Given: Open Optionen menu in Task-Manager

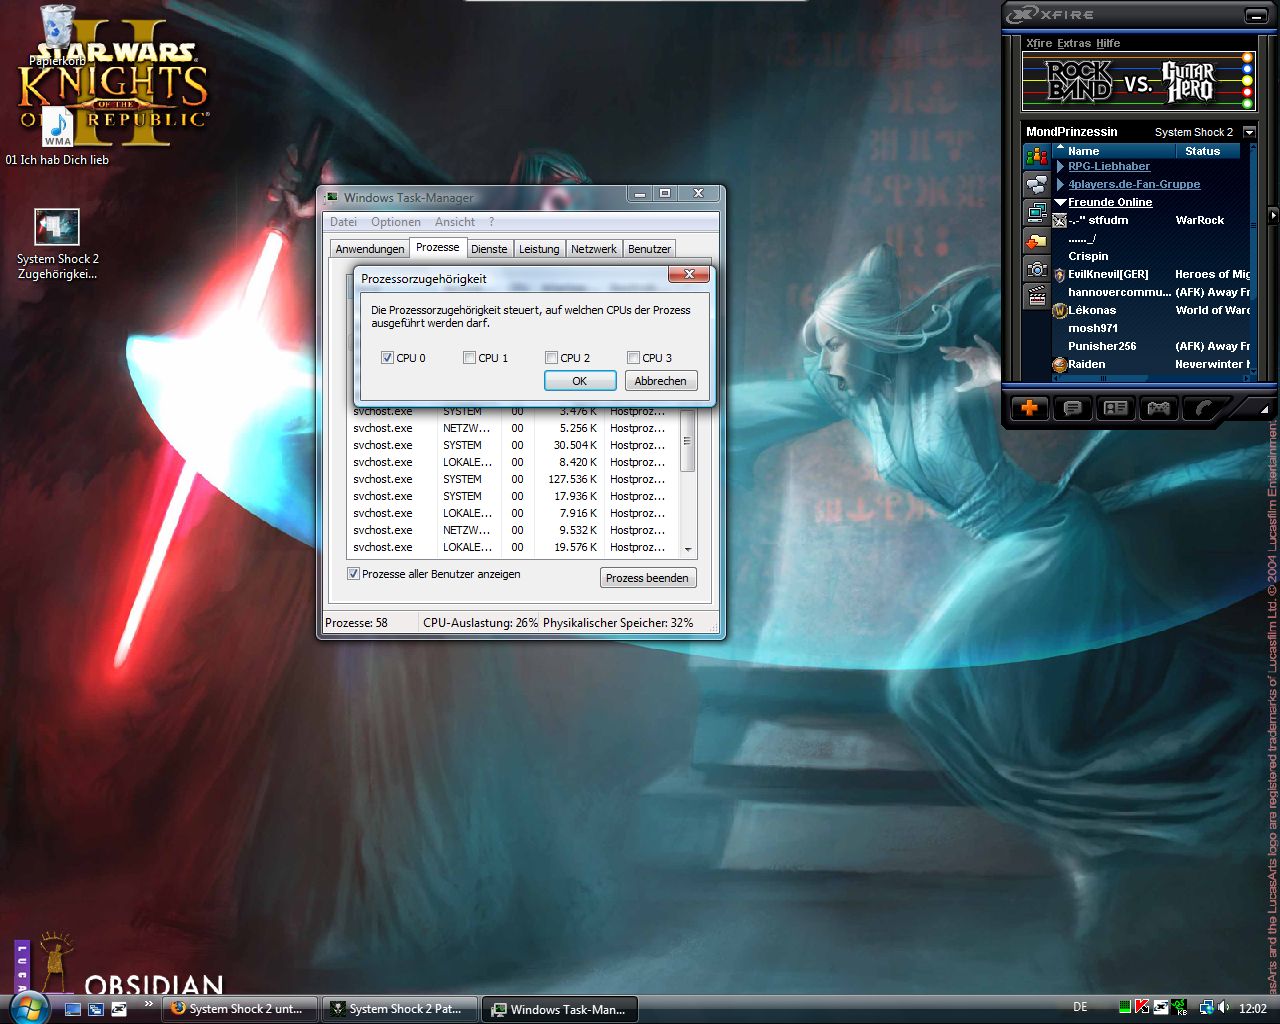Looking at the screenshot, I should [396, 222].
